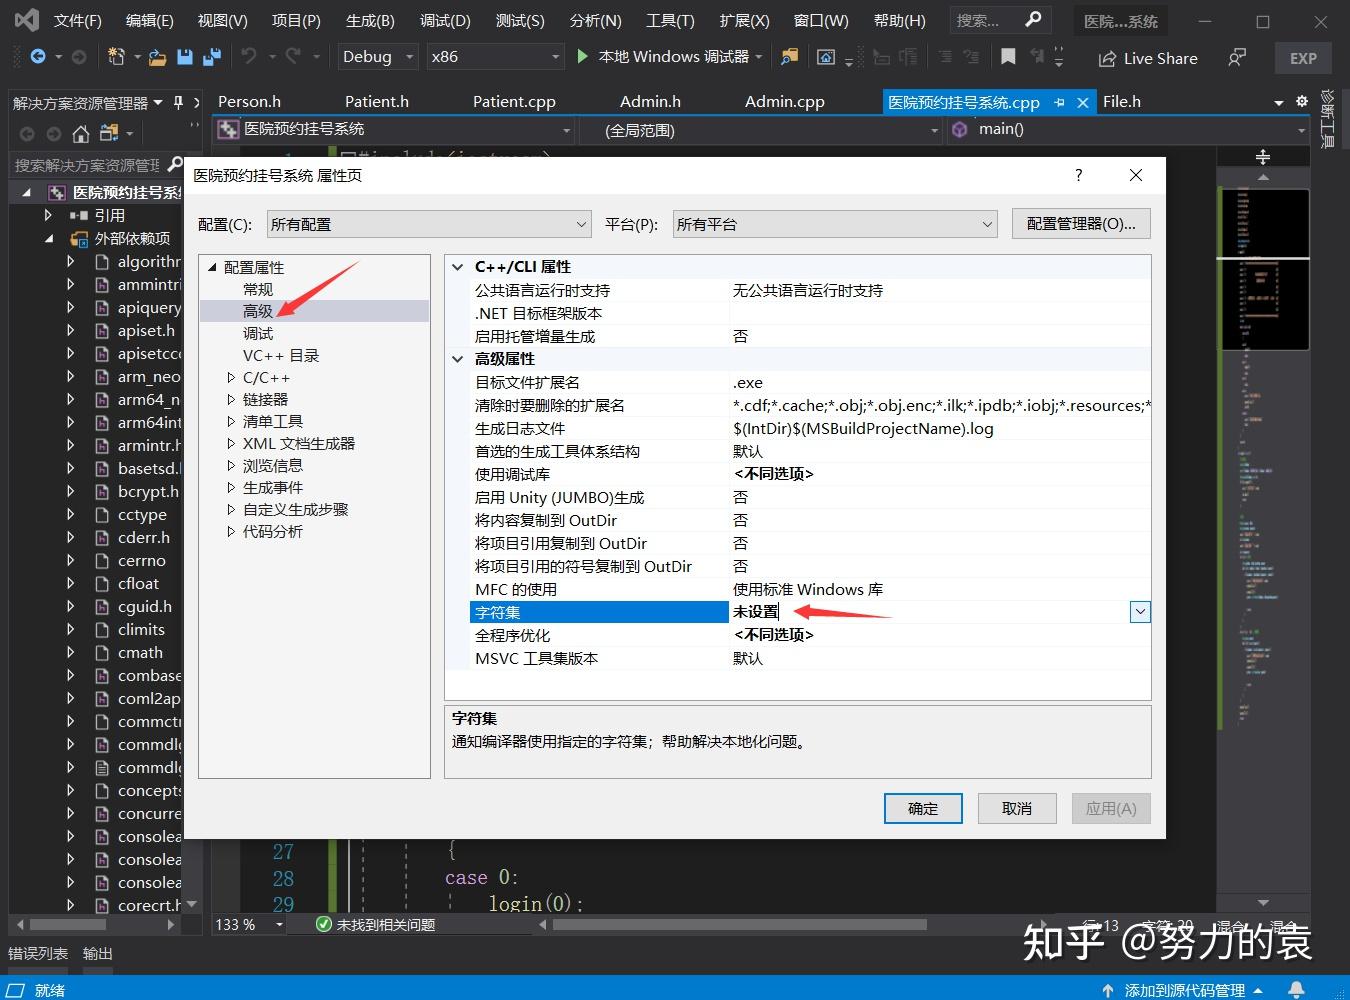Click the redo arrow icon

(293, 57)
